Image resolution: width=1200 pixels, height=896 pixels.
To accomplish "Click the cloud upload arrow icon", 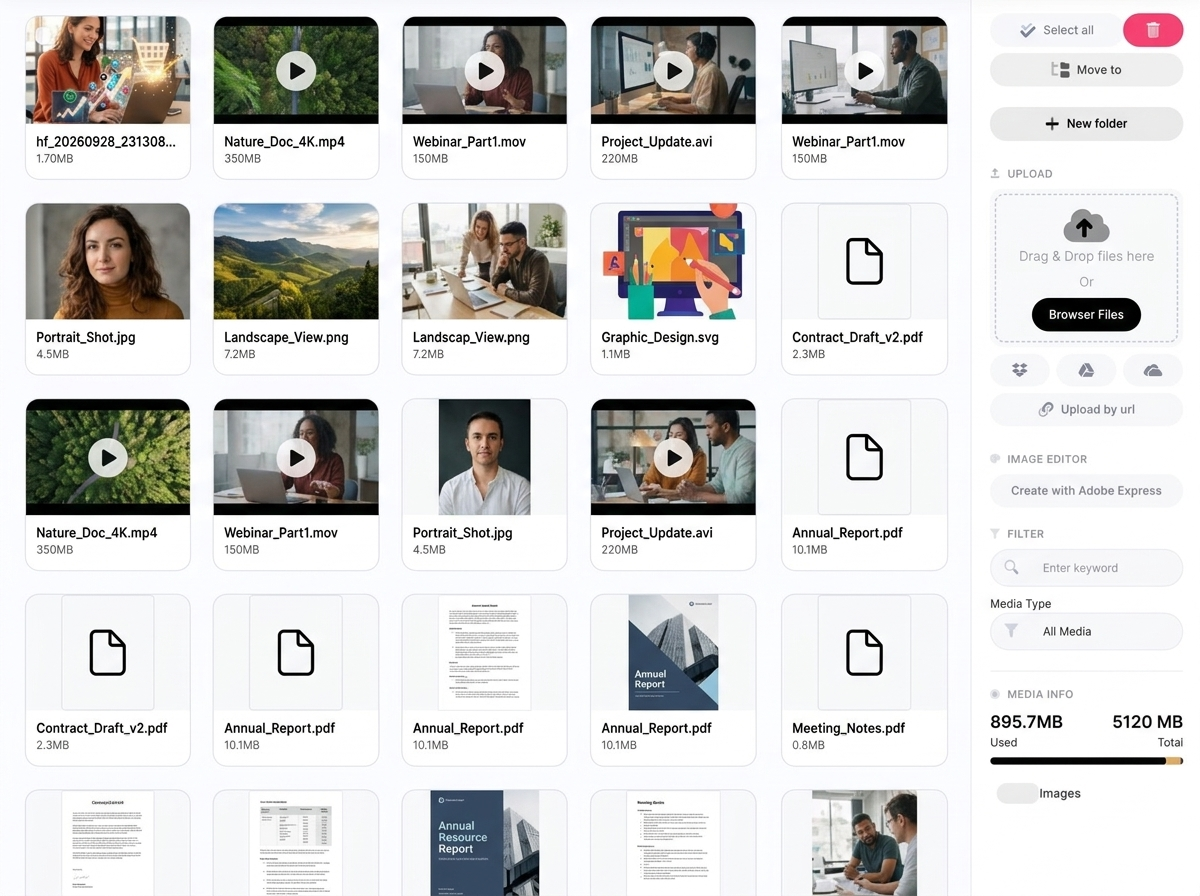I will pyautogui.click(x=1086, y=226).
